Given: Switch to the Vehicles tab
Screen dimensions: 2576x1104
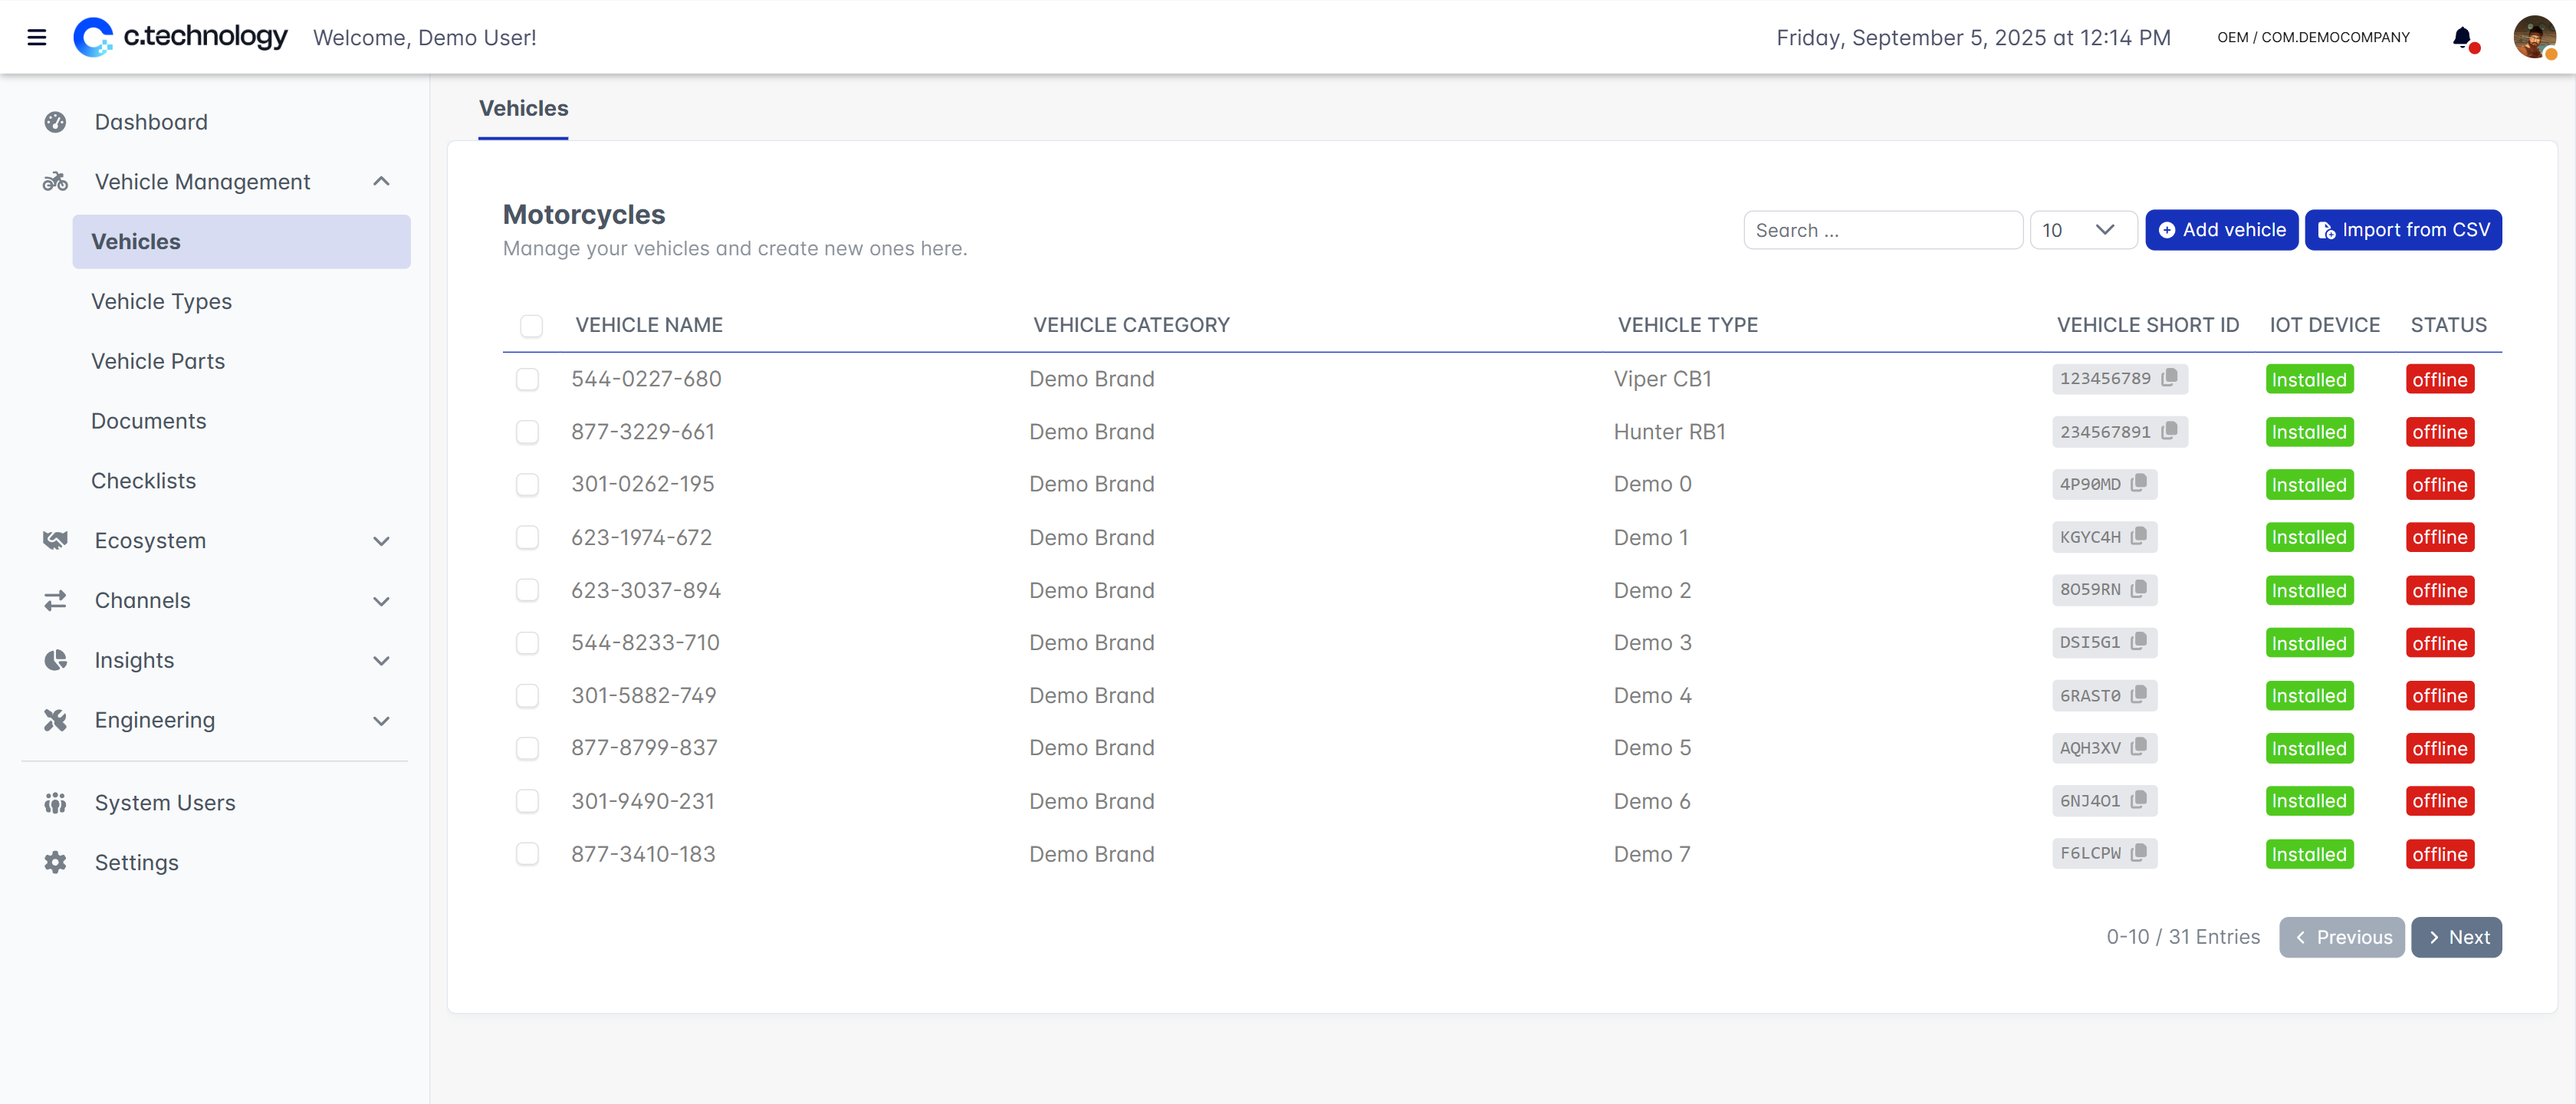Looking at the screenshot, I should [x=523, y=108].
